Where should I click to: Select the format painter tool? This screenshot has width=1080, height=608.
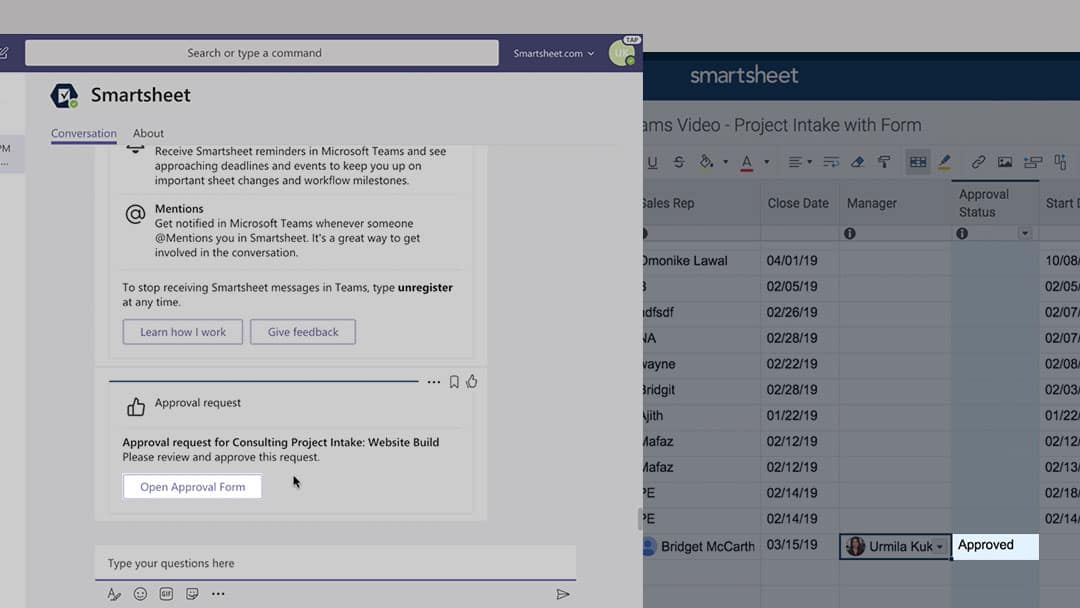(x=883, y=161)
